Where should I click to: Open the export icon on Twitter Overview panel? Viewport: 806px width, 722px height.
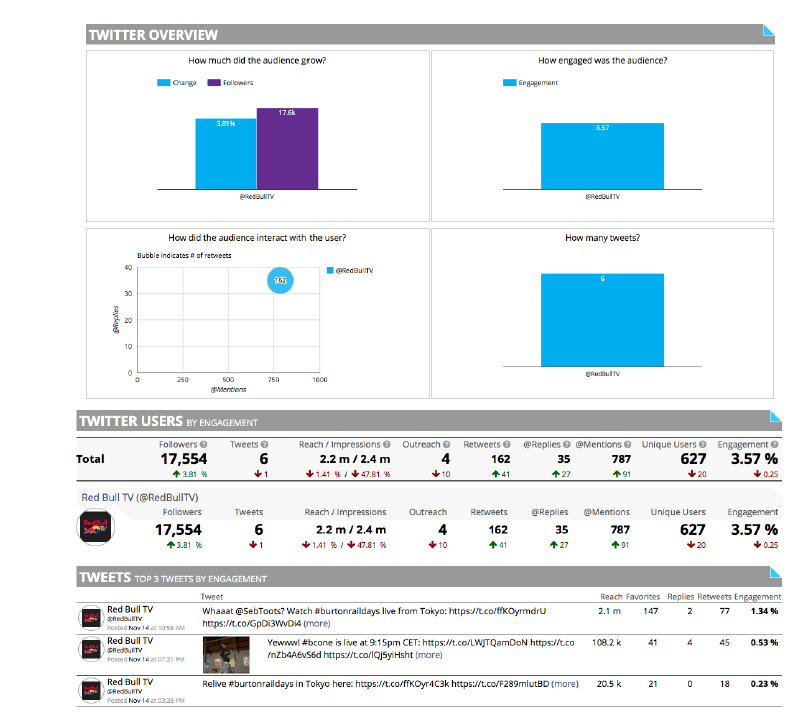(768, 31)
